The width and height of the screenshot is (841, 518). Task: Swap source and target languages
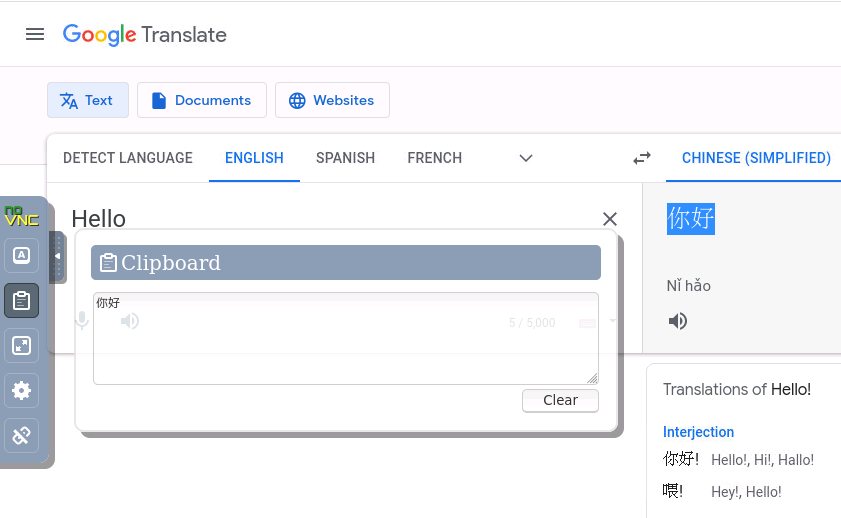click(x=641, y=158)
